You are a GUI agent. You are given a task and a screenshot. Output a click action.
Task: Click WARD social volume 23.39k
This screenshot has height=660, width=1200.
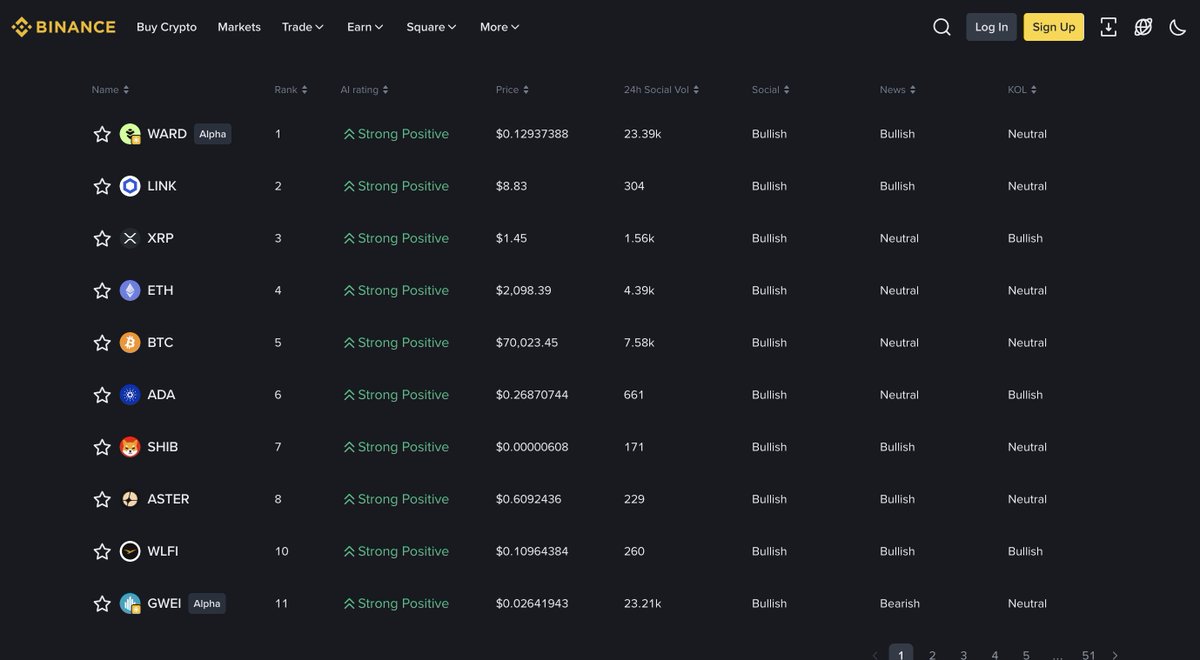(x=642, y=134)
